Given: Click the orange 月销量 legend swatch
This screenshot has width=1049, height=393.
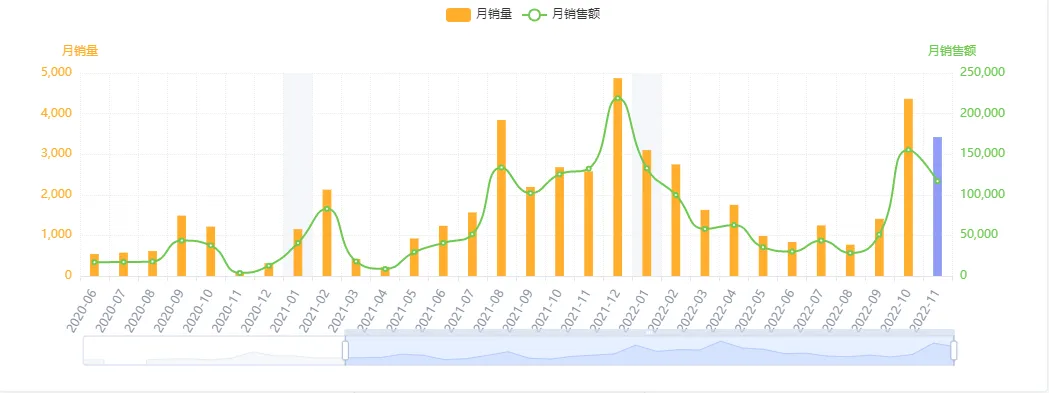Looking at the screenshot, I should [x=458, y=15].
